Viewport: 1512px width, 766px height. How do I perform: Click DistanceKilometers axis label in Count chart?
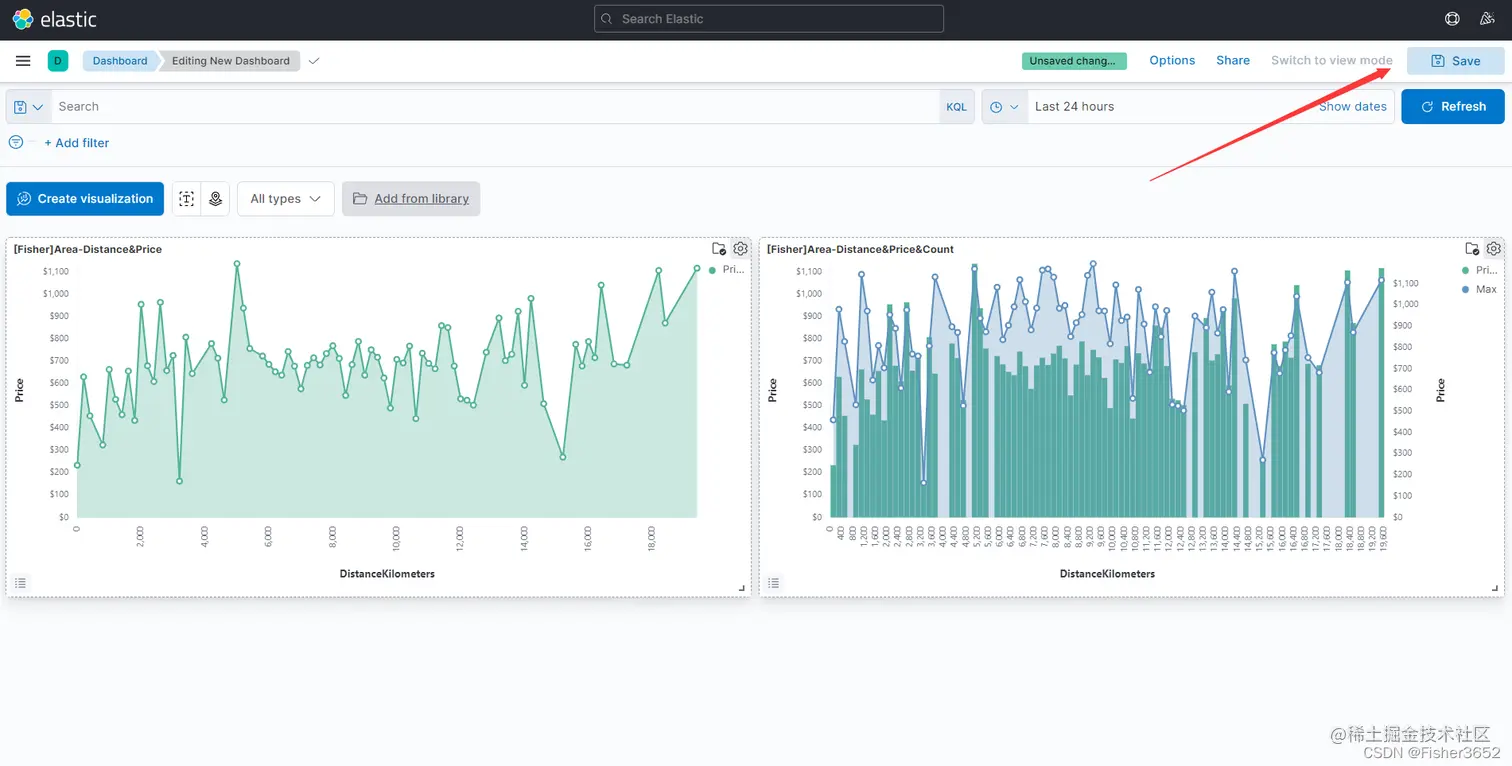pos(1107,574)
